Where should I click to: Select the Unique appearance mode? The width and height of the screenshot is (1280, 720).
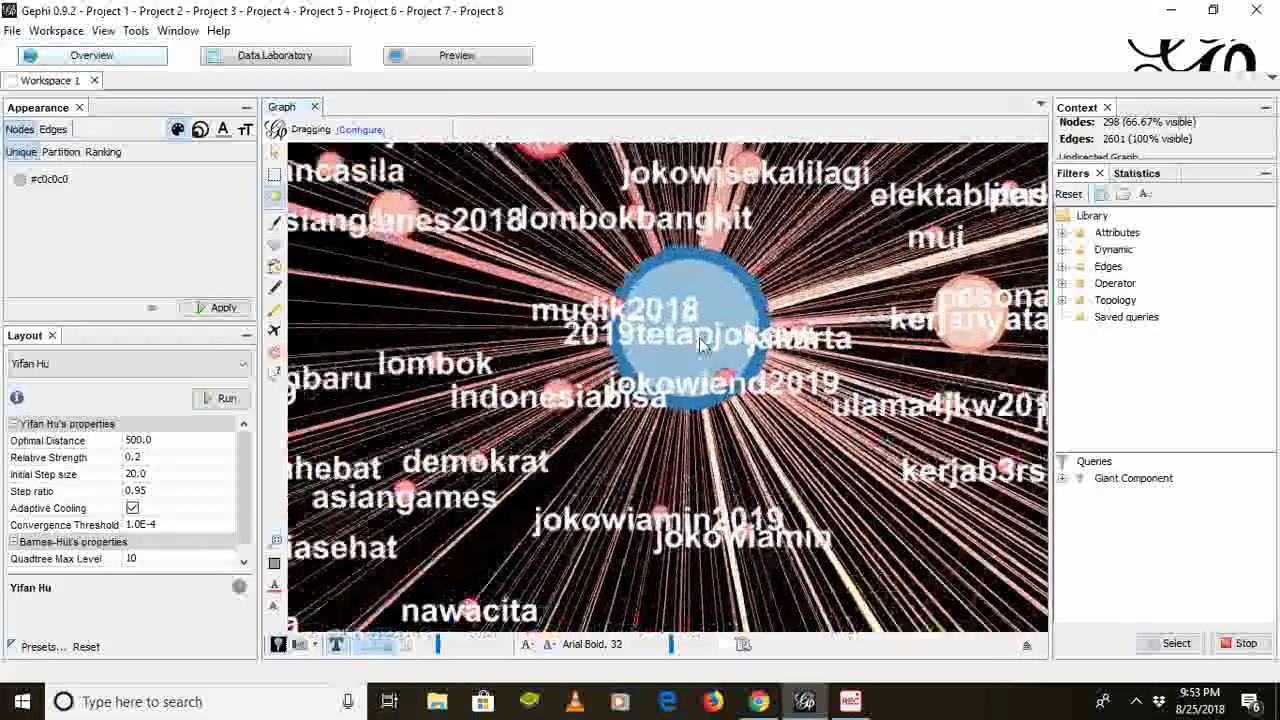(x=21, y=152)
